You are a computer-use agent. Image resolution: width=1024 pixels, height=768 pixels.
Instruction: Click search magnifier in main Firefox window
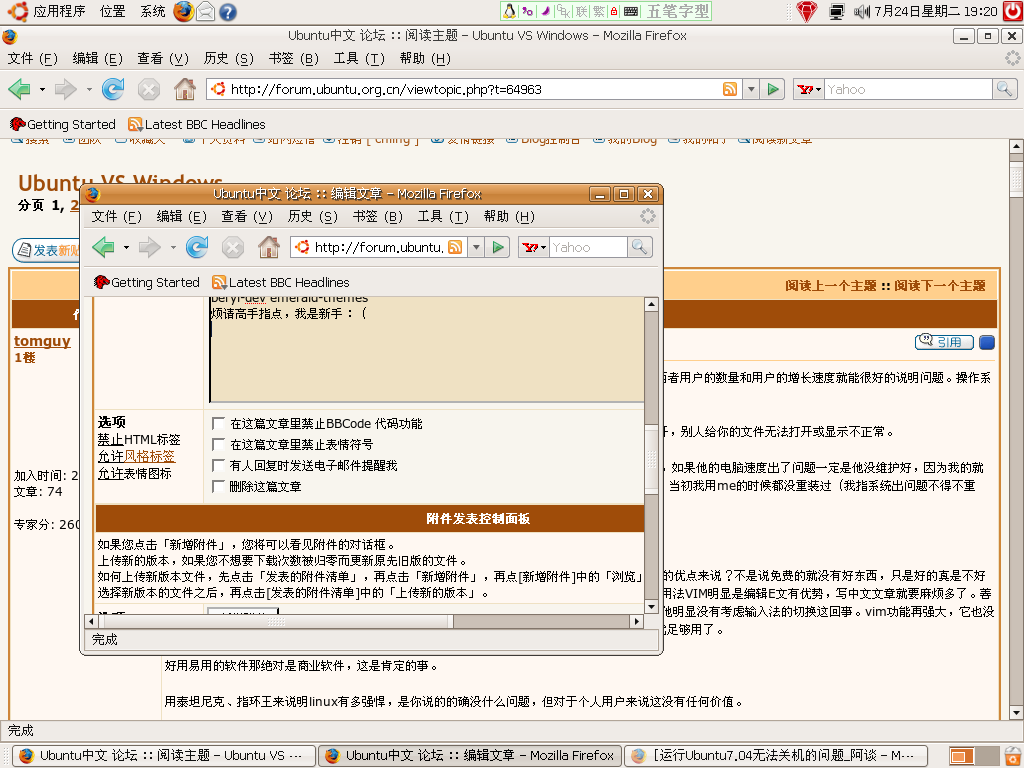(1004, 89)
